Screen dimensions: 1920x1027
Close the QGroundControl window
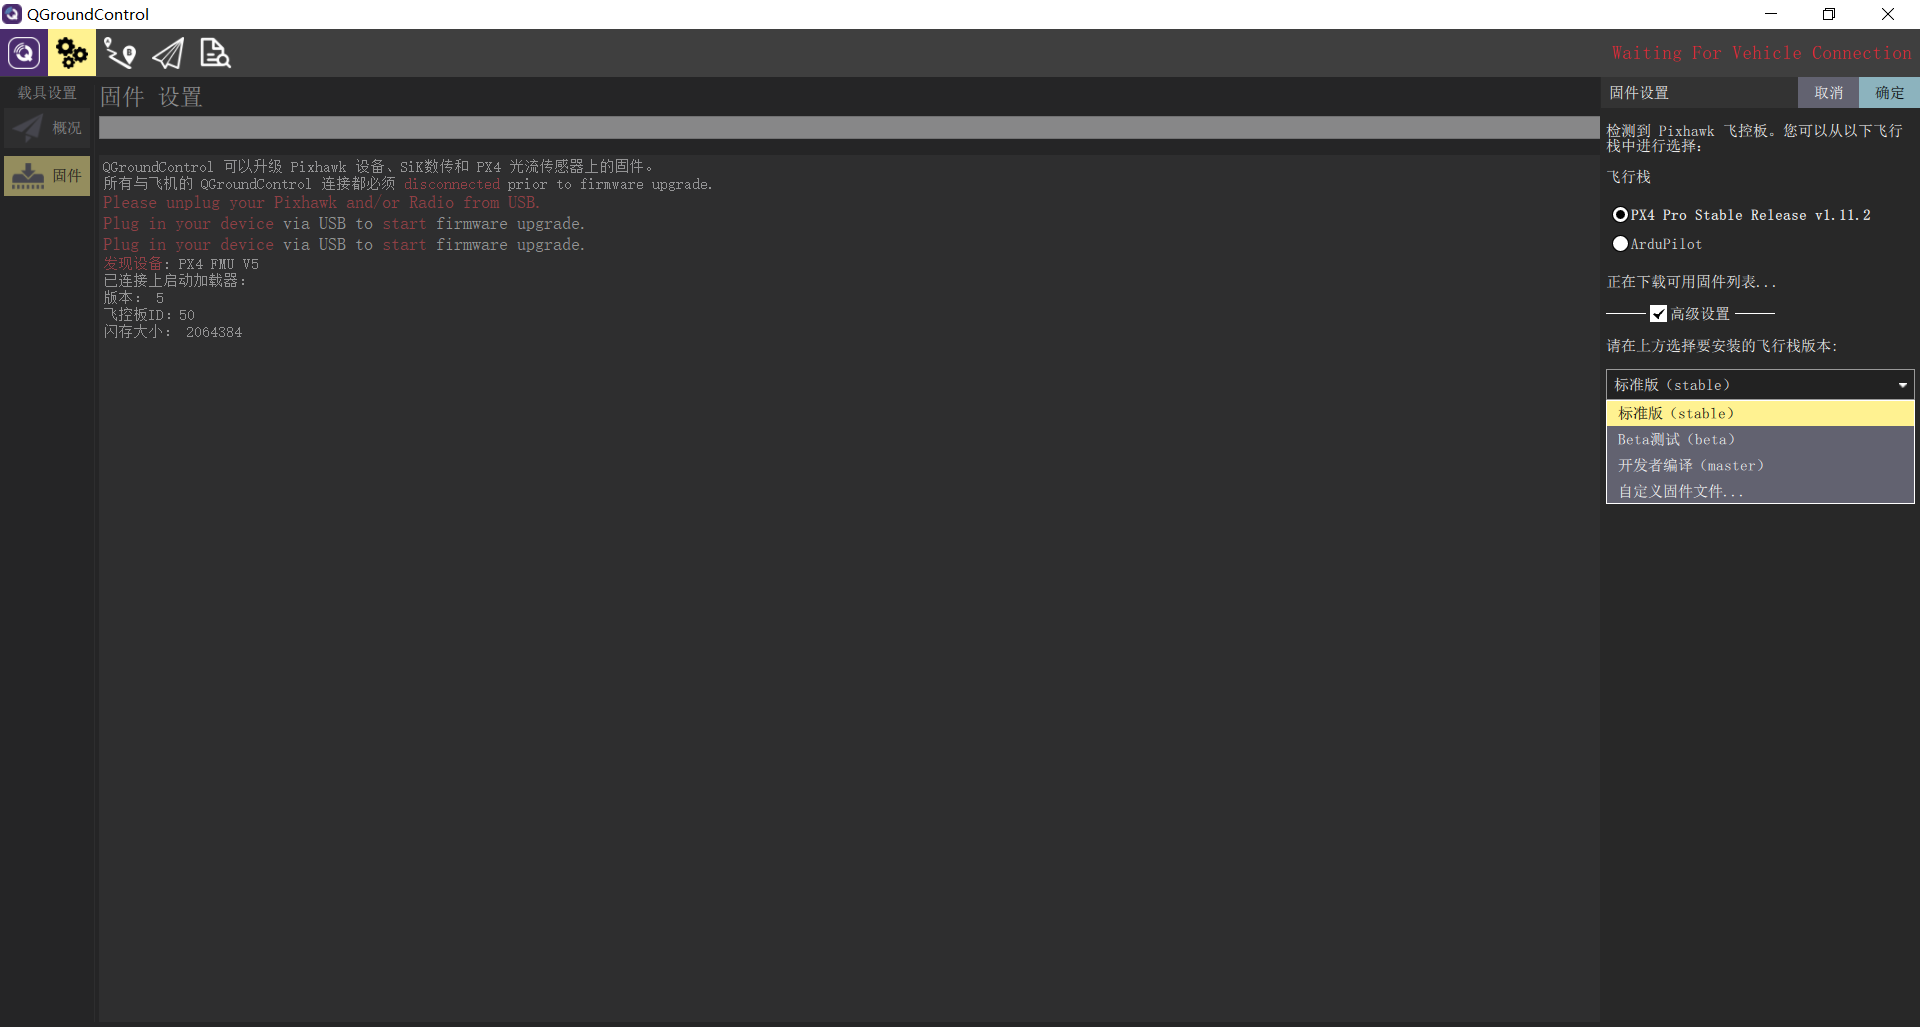(1888, 14)
